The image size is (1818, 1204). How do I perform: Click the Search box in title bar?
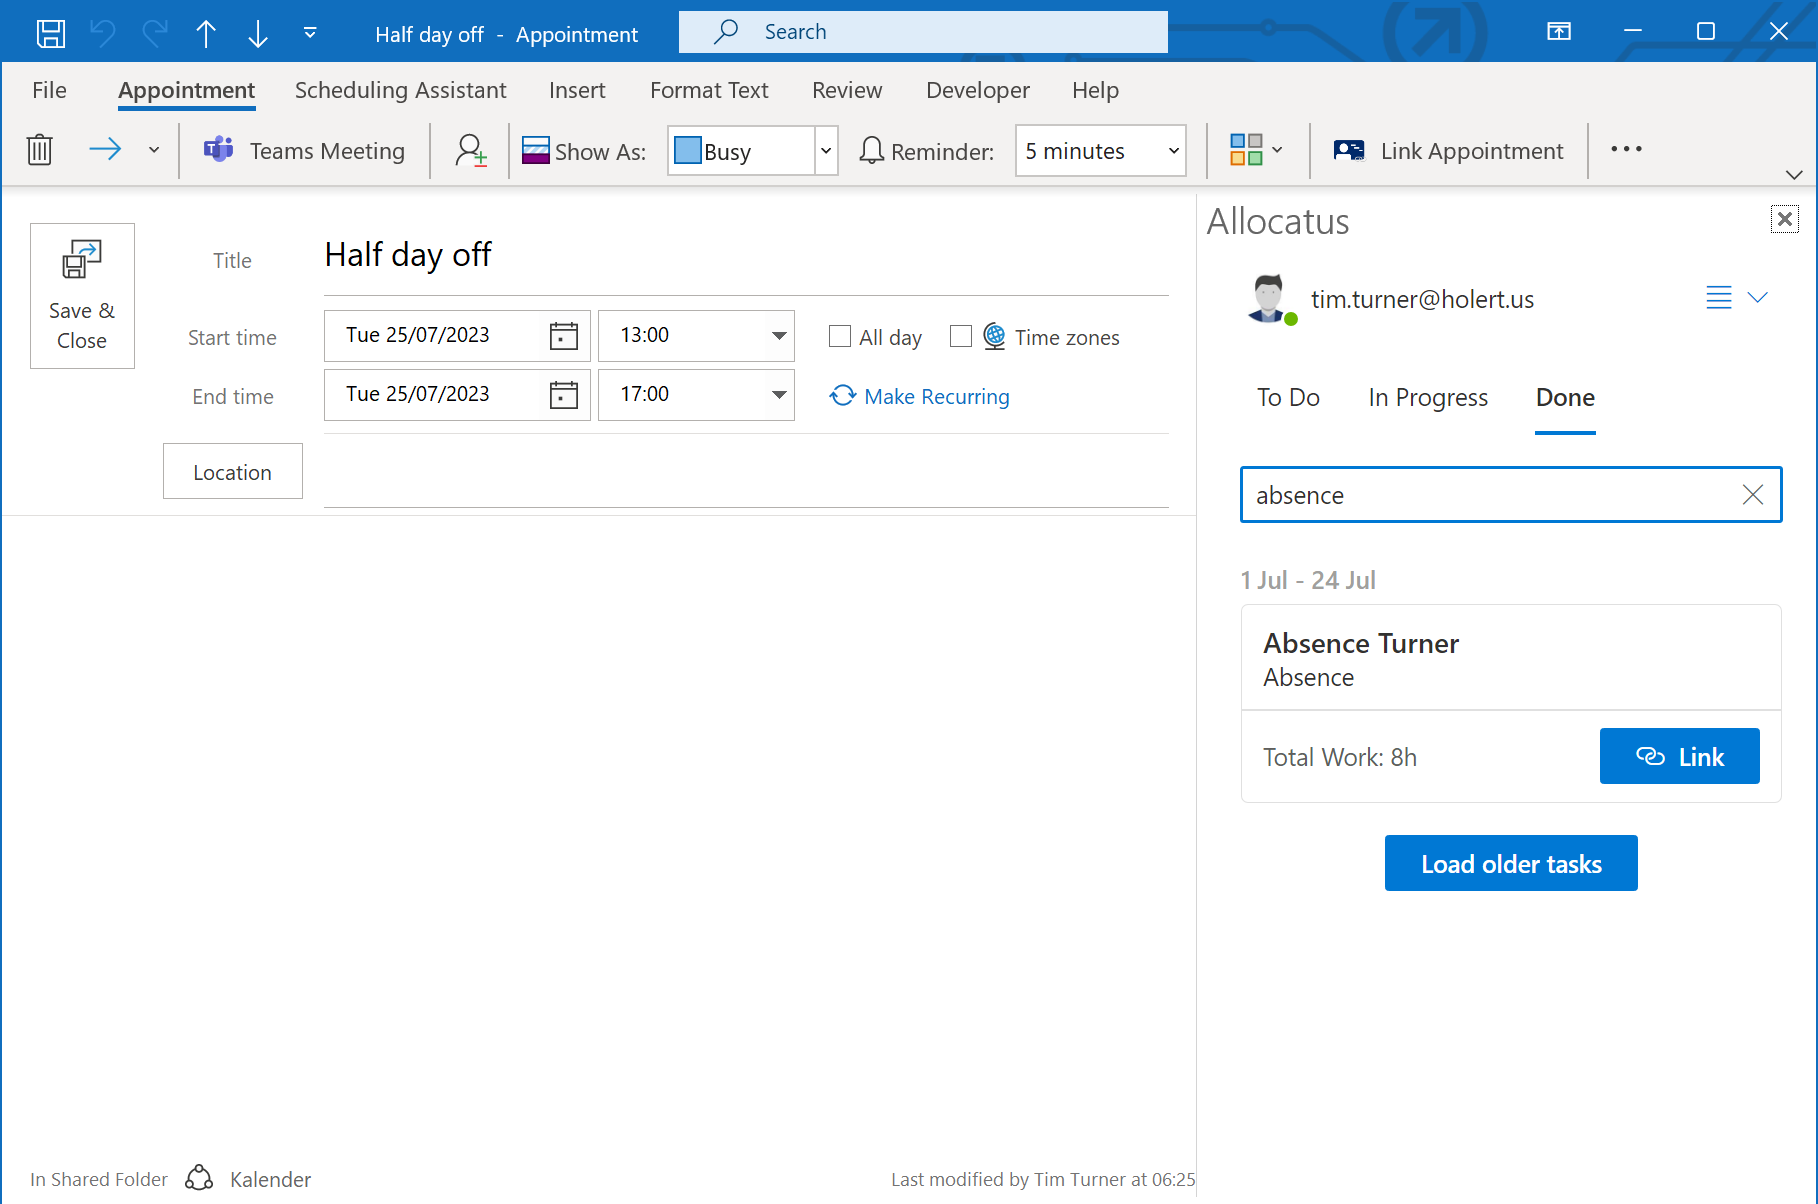click(x=923, y=32)
